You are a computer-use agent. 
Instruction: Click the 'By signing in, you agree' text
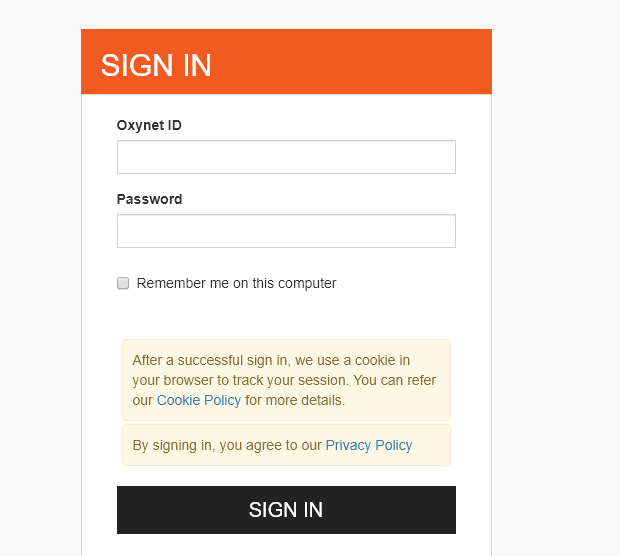coord(226,445)
